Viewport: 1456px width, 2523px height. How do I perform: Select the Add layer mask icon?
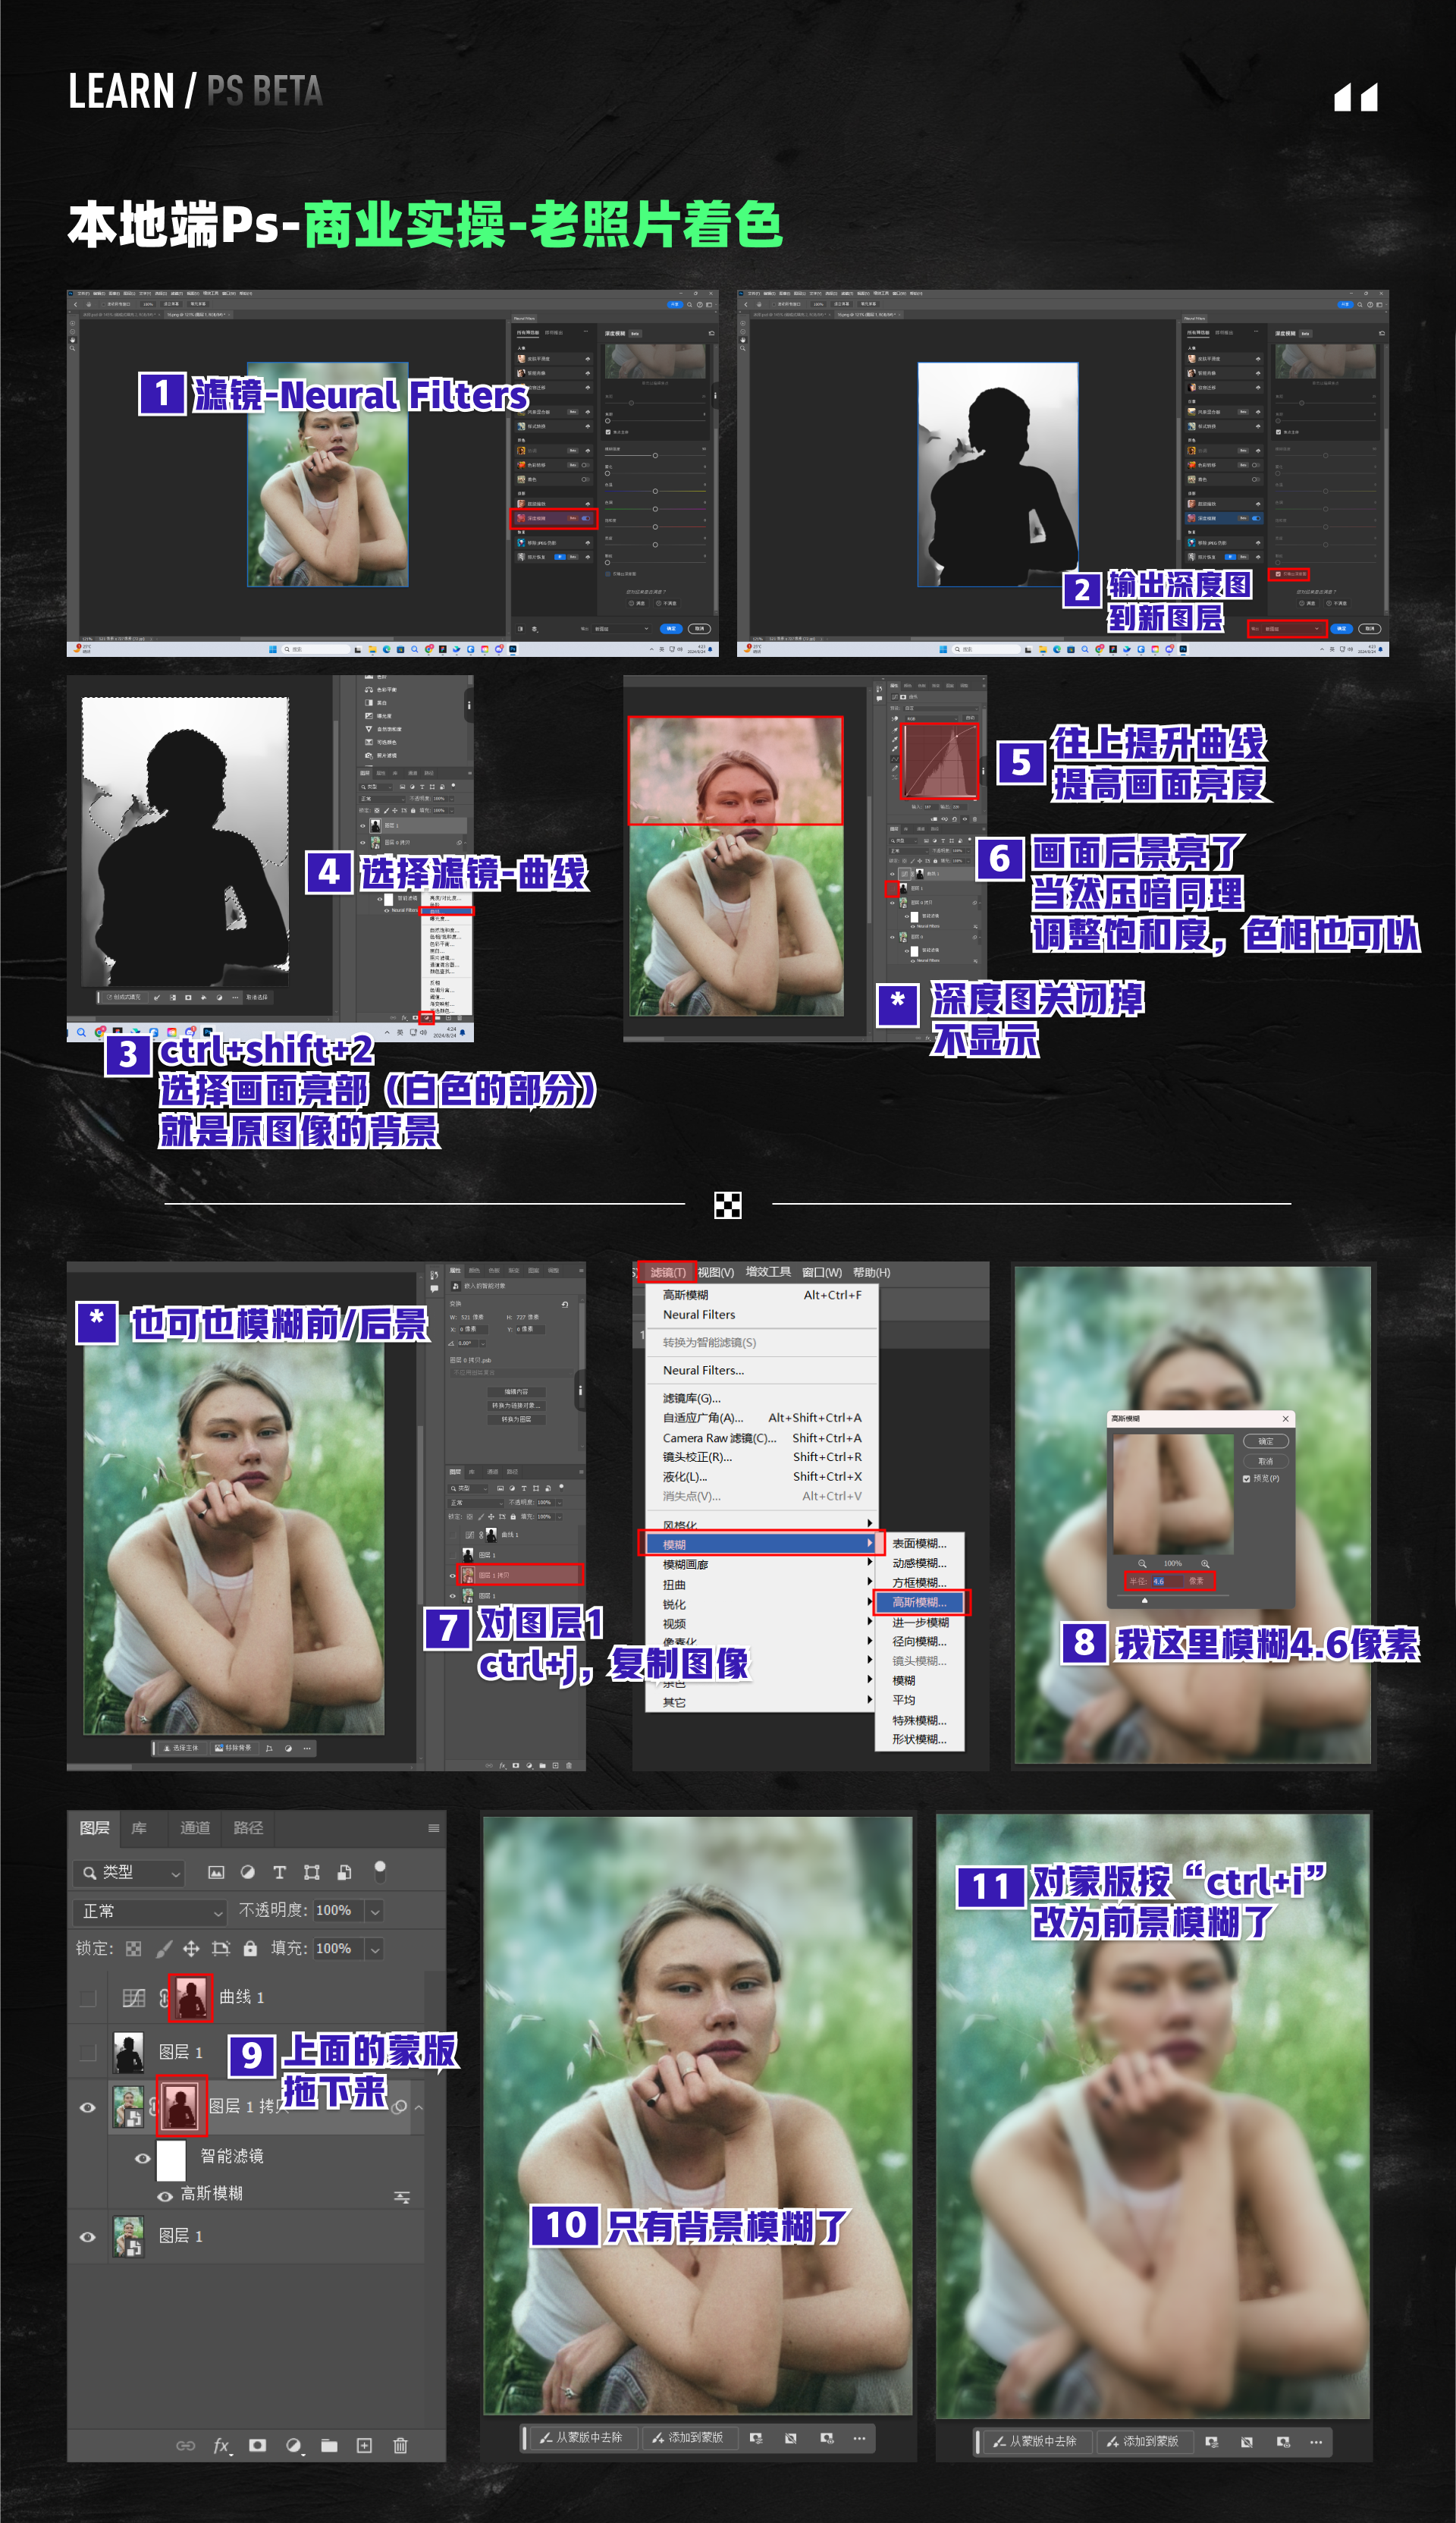[257, 2447]
